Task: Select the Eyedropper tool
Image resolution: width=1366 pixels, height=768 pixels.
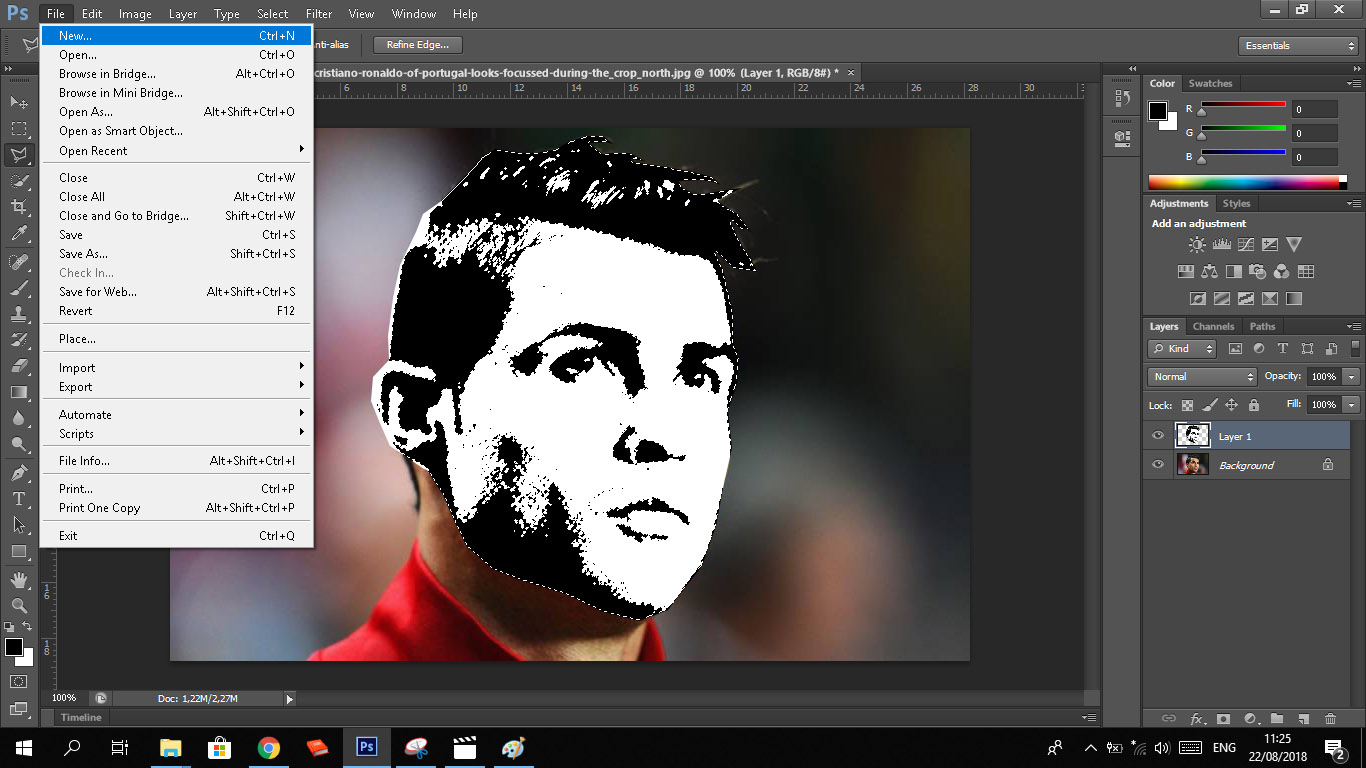Action: click(19, 234)
